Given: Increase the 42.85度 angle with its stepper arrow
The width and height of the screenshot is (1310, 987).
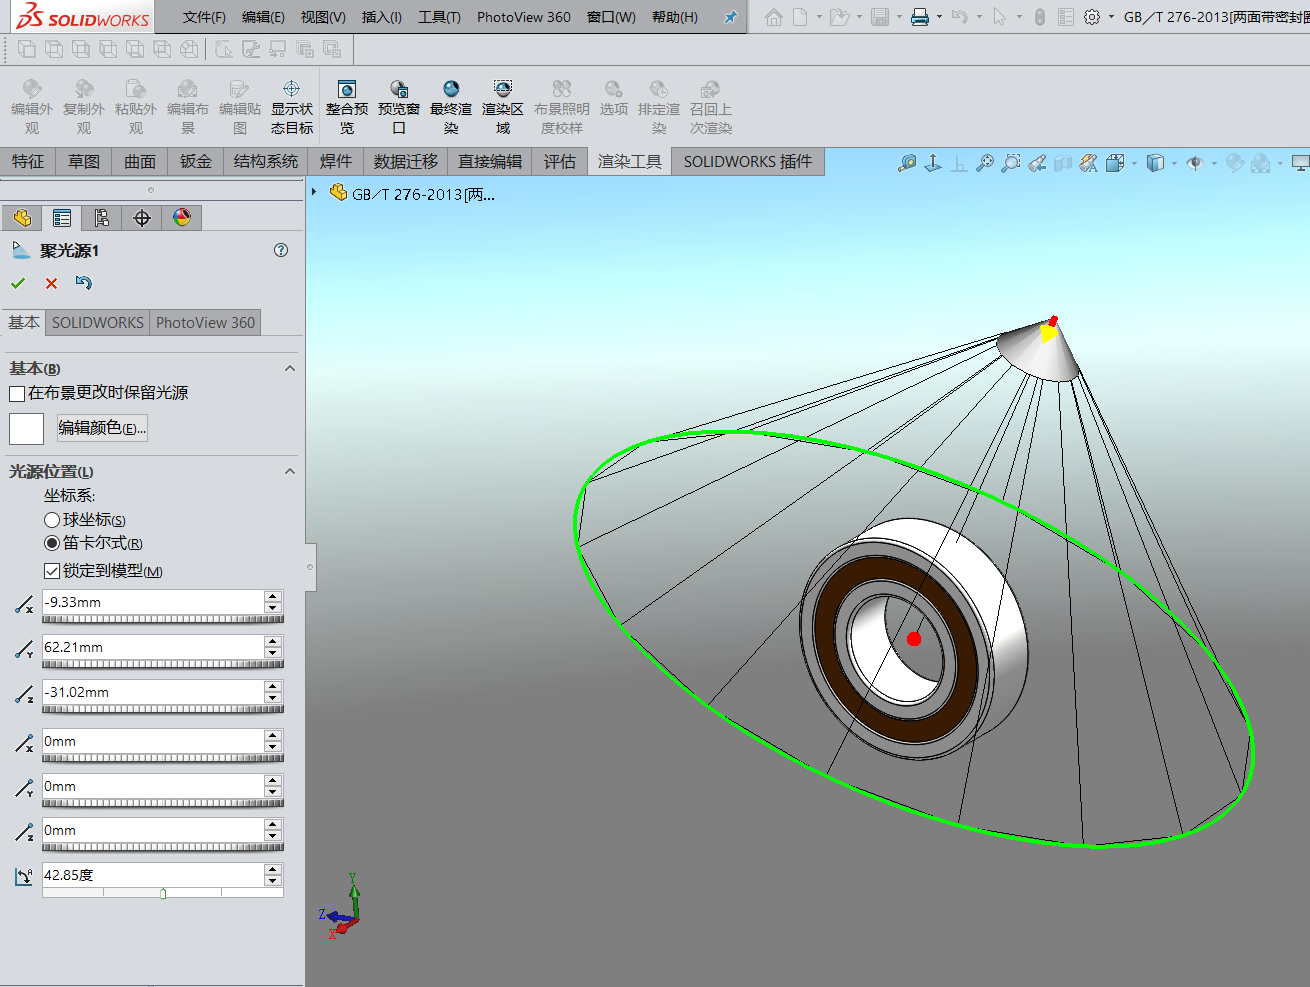Looking at the screenshot, I should pyautogui.click(x=272, y=869).
